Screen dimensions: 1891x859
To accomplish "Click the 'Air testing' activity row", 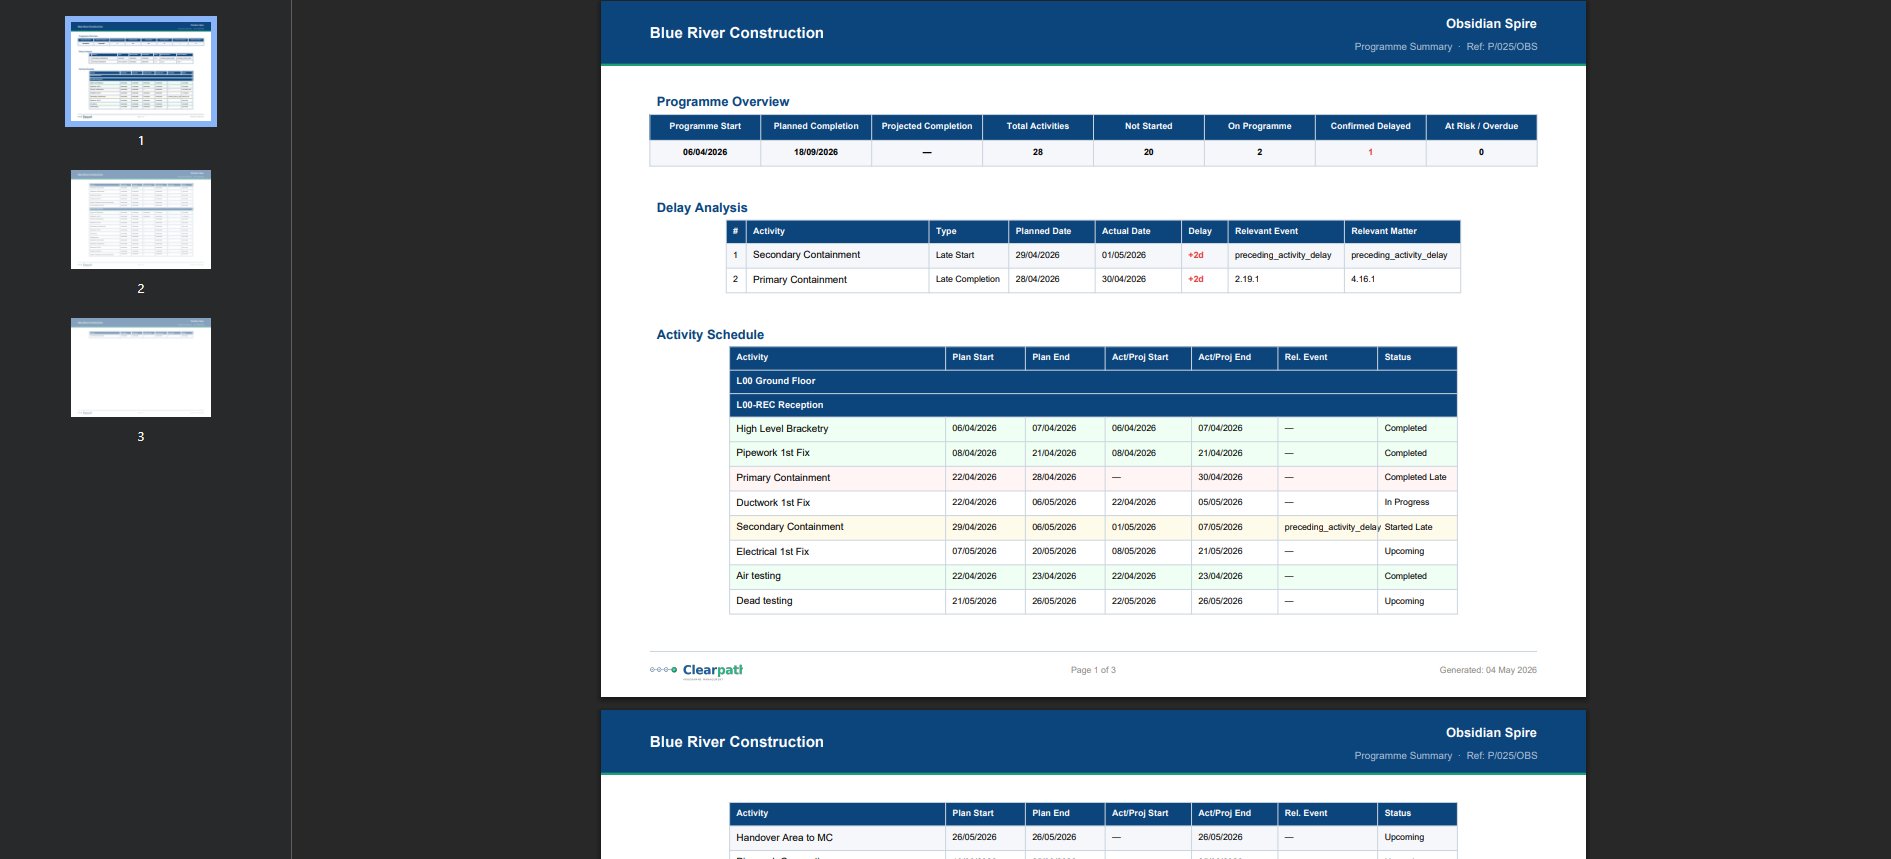I will [x=1093, y=577].
